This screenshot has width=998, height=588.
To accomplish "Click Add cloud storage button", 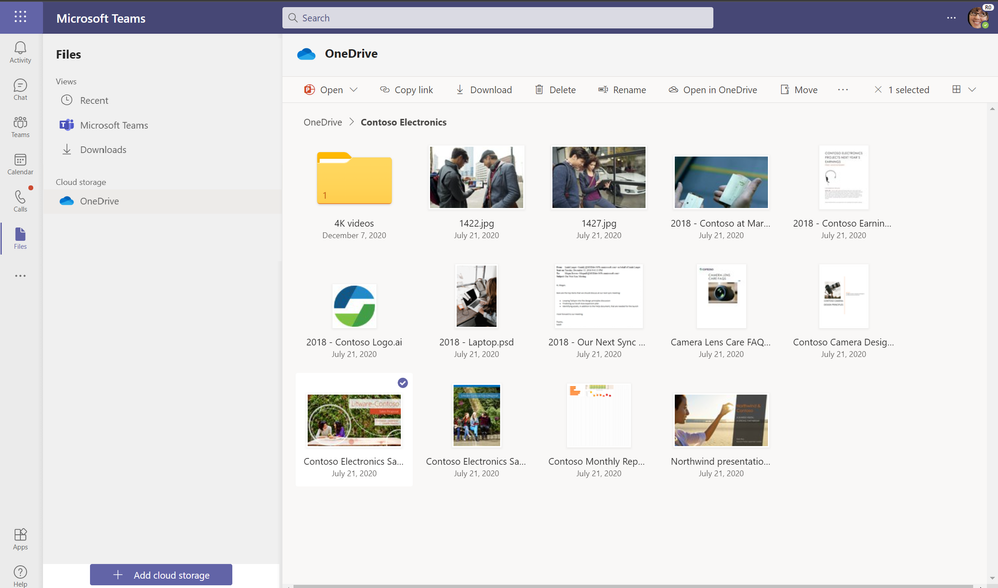I will 161,575.
